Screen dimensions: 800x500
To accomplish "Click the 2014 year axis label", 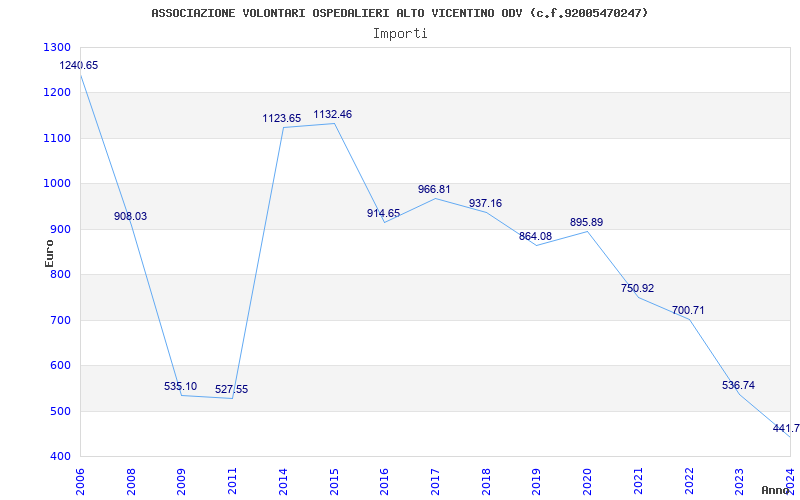I will coord(283,482).
